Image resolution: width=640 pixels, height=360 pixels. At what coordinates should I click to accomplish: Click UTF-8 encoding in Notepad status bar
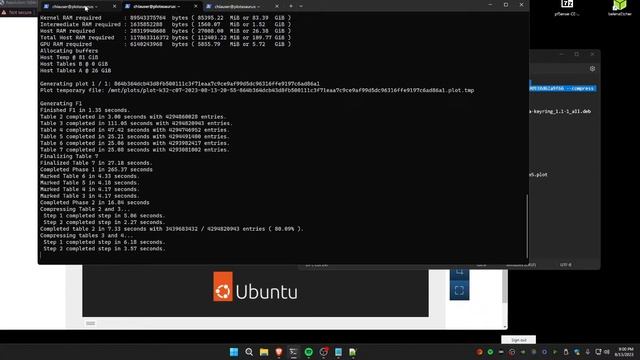pyautogui.click(x=565, y=265)
